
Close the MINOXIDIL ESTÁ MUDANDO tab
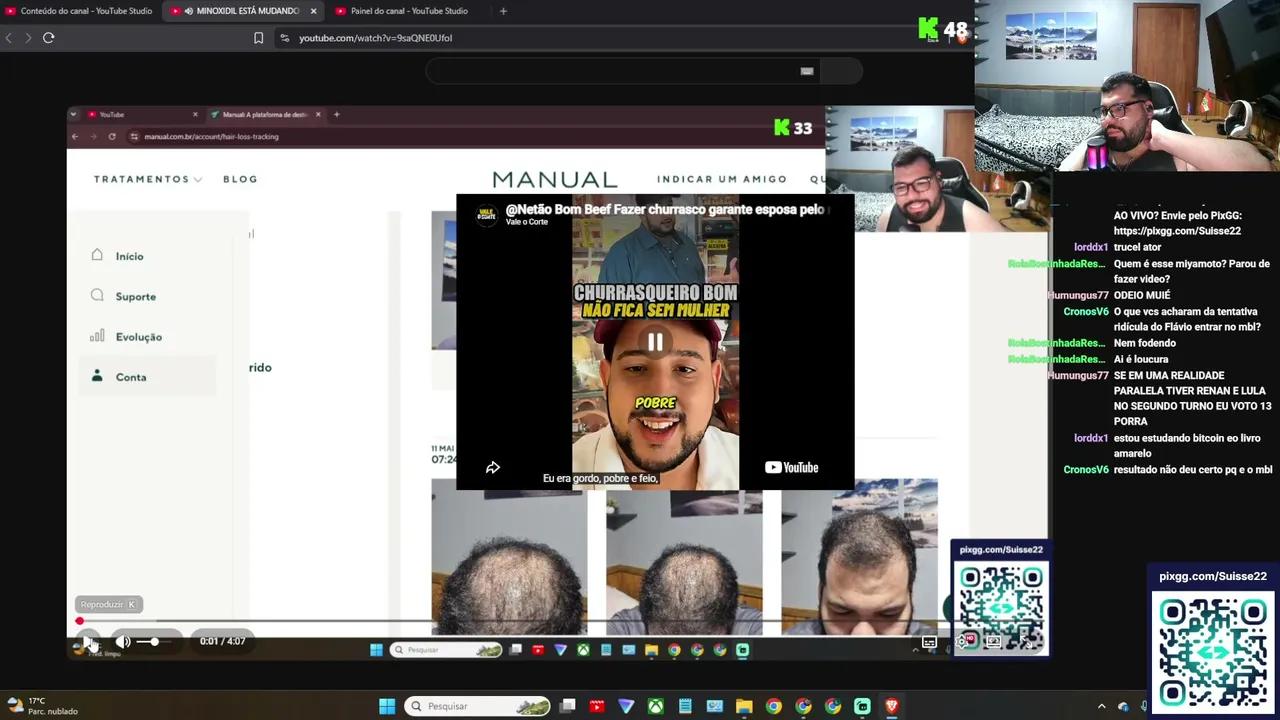[313, 11]
